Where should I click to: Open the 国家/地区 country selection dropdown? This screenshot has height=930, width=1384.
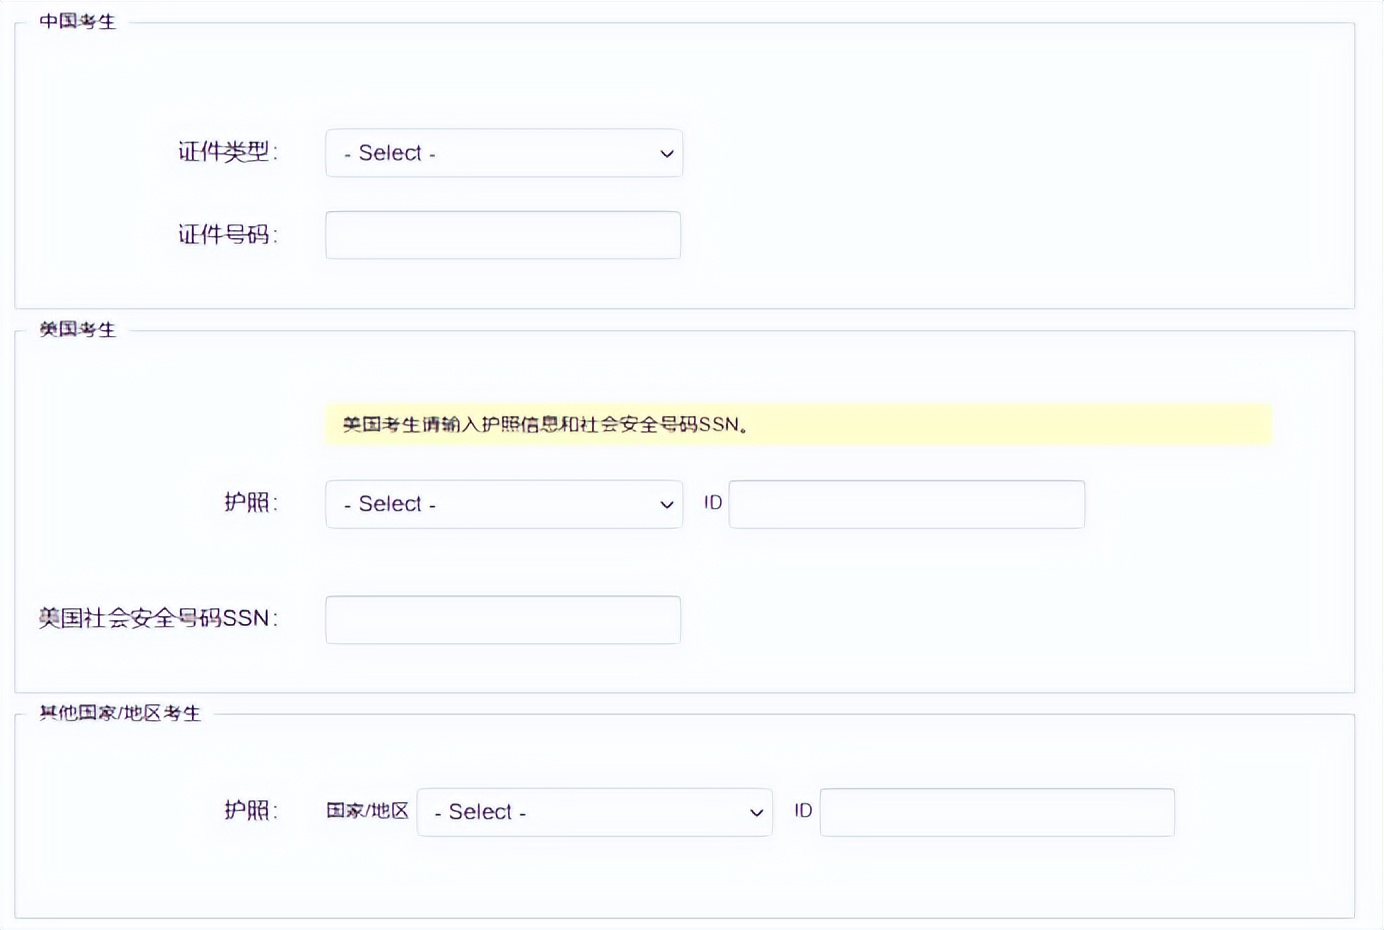point(594,812)
